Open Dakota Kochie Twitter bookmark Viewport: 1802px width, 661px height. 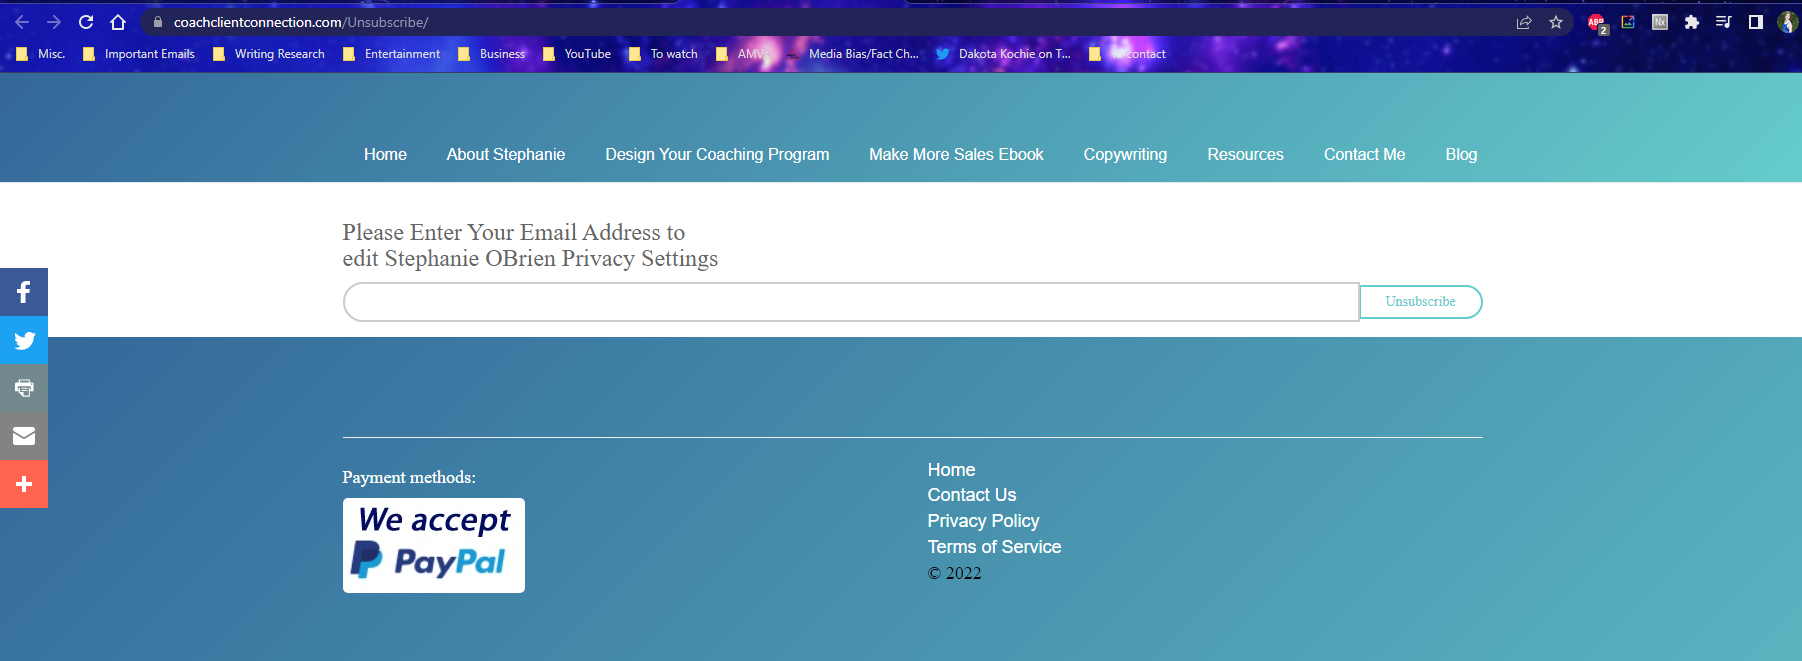1003,54
